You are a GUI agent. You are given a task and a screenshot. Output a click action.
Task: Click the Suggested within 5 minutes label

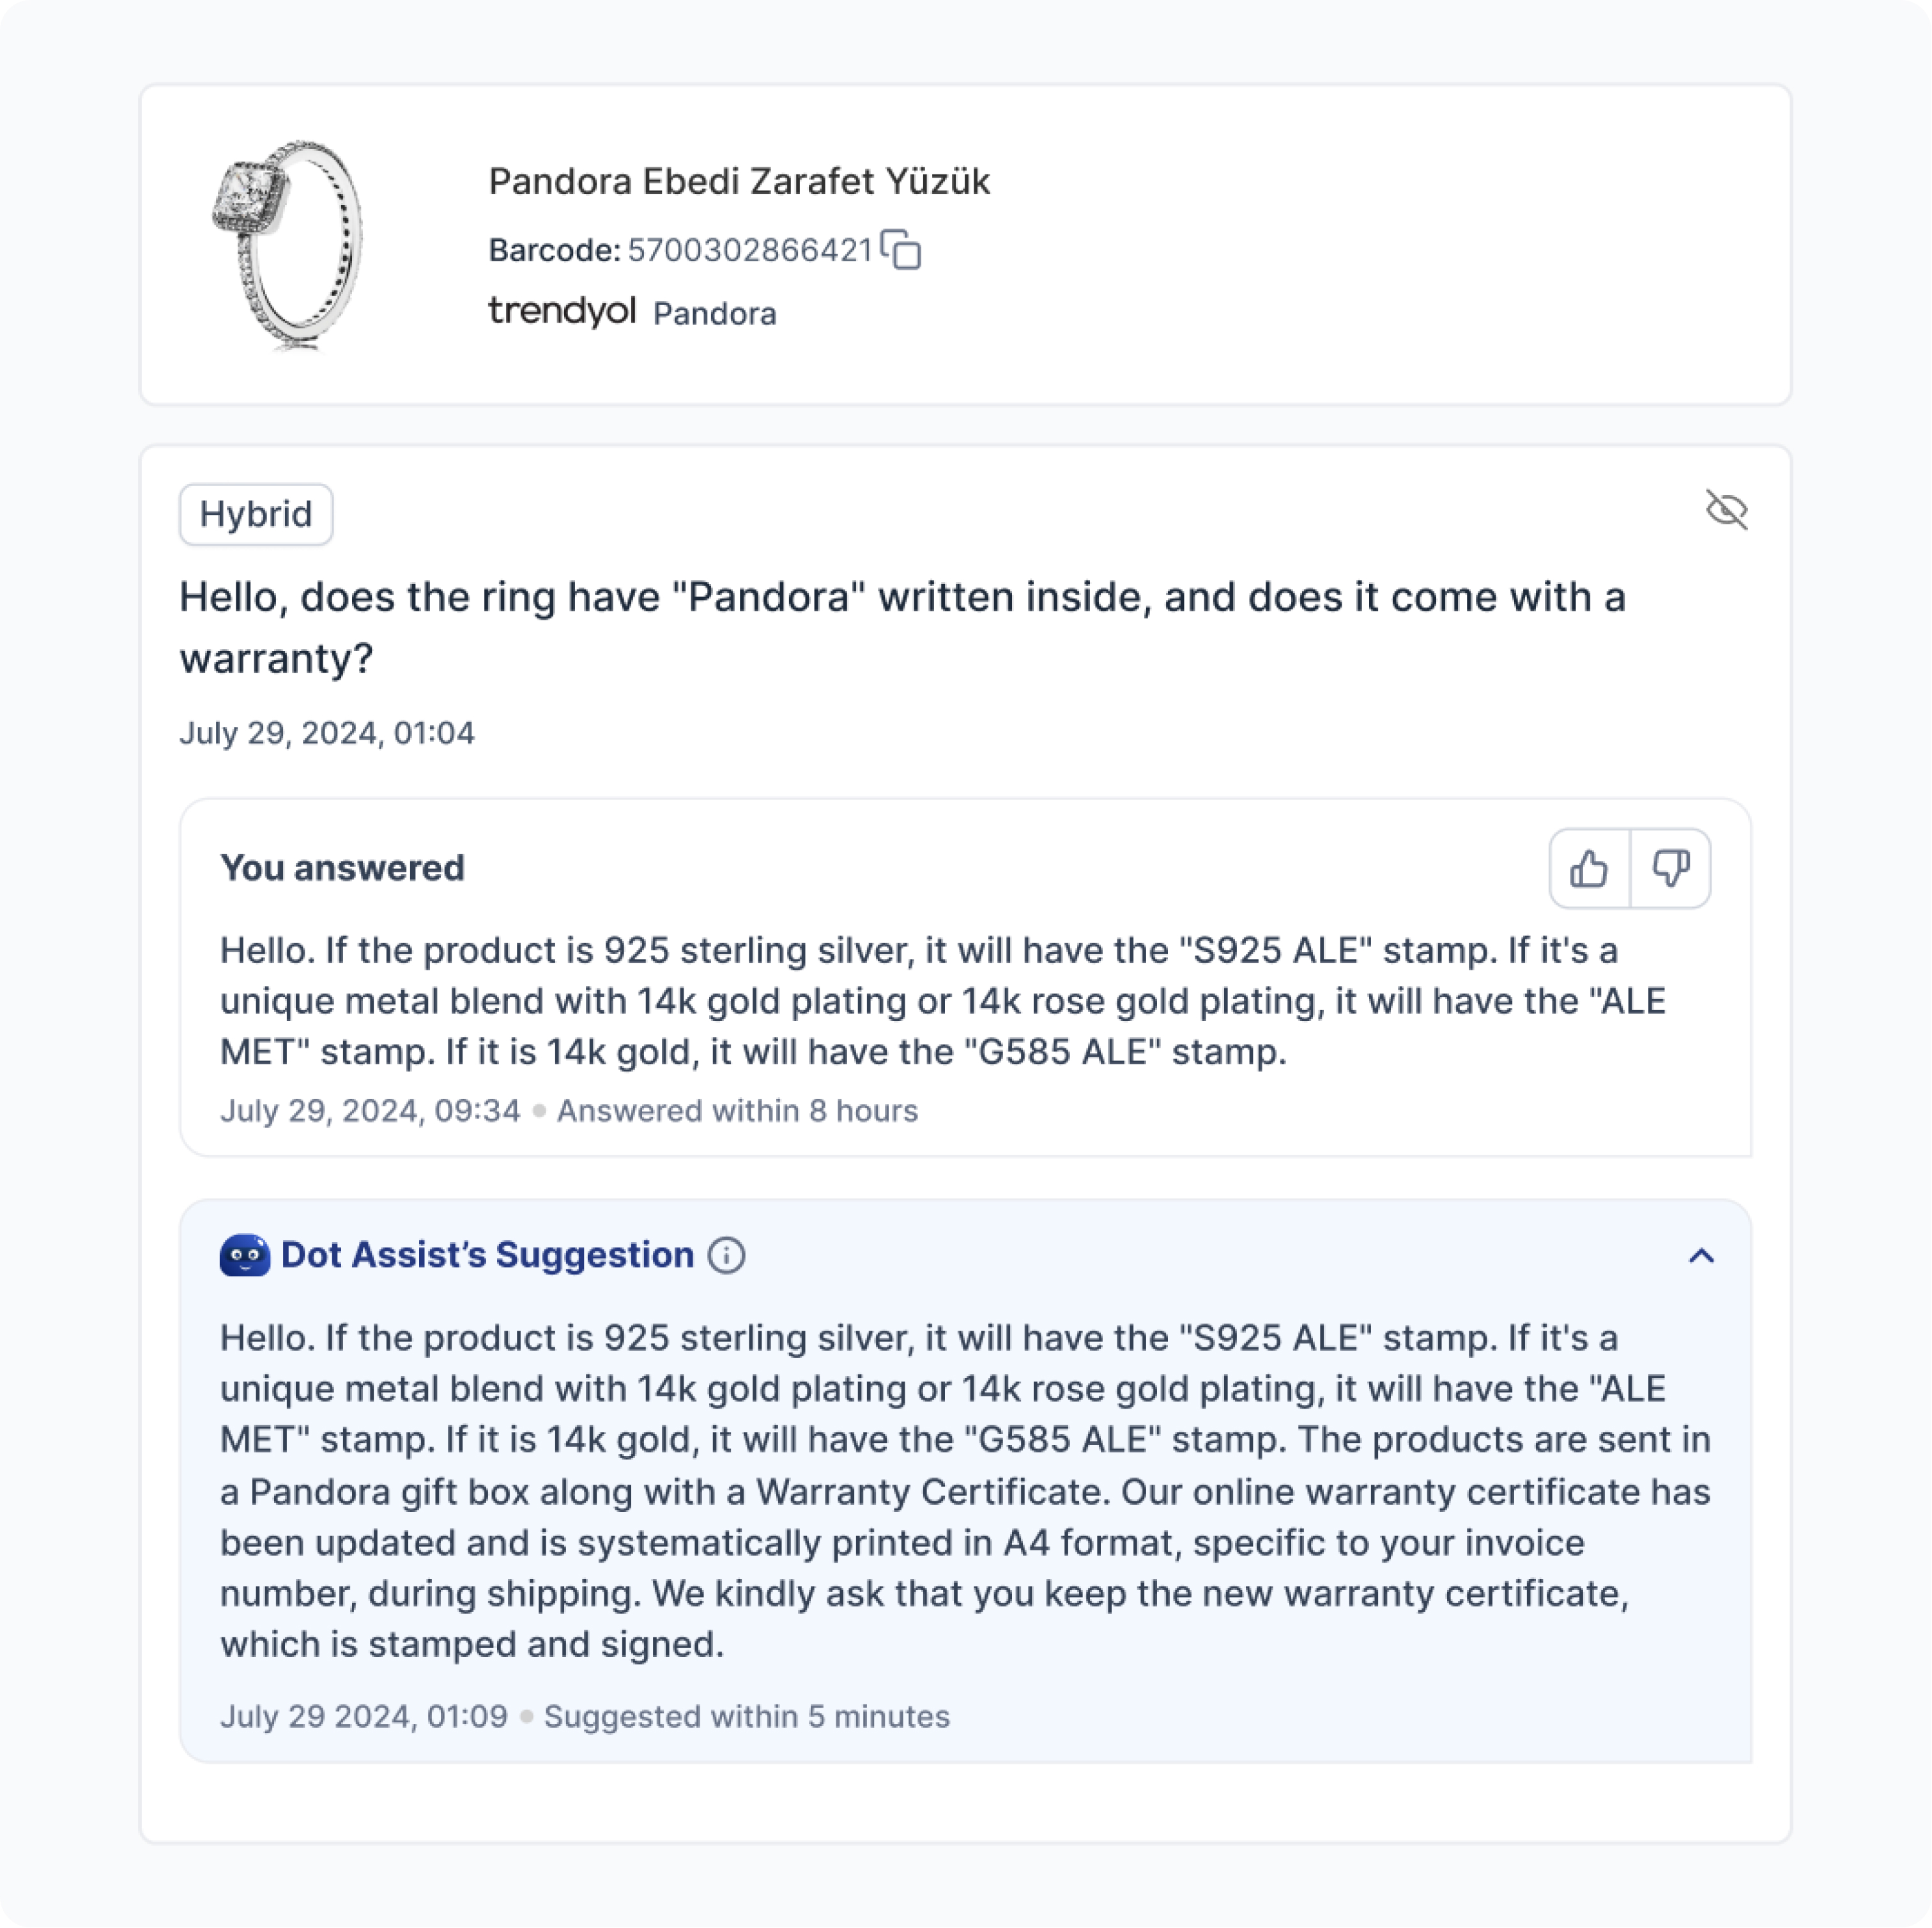tap(747, 1717)
